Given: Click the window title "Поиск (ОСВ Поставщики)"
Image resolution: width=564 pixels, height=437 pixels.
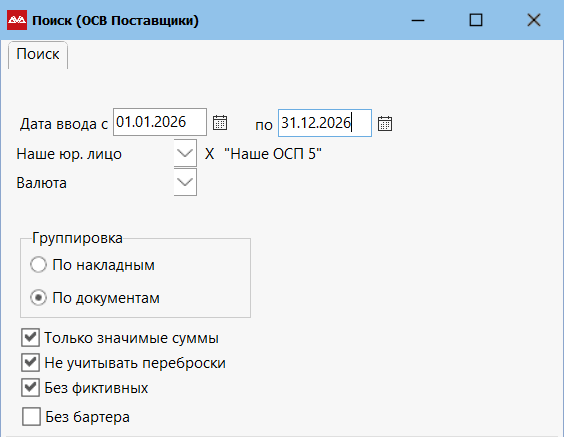Looking at the screenshot, I should point(115,21).
